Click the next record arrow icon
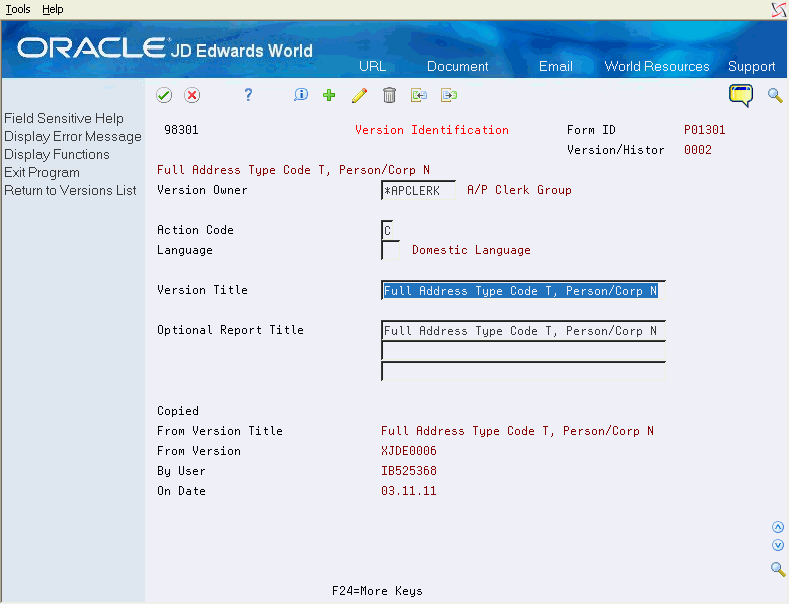 pyautogui.click(x=449, y=95)
